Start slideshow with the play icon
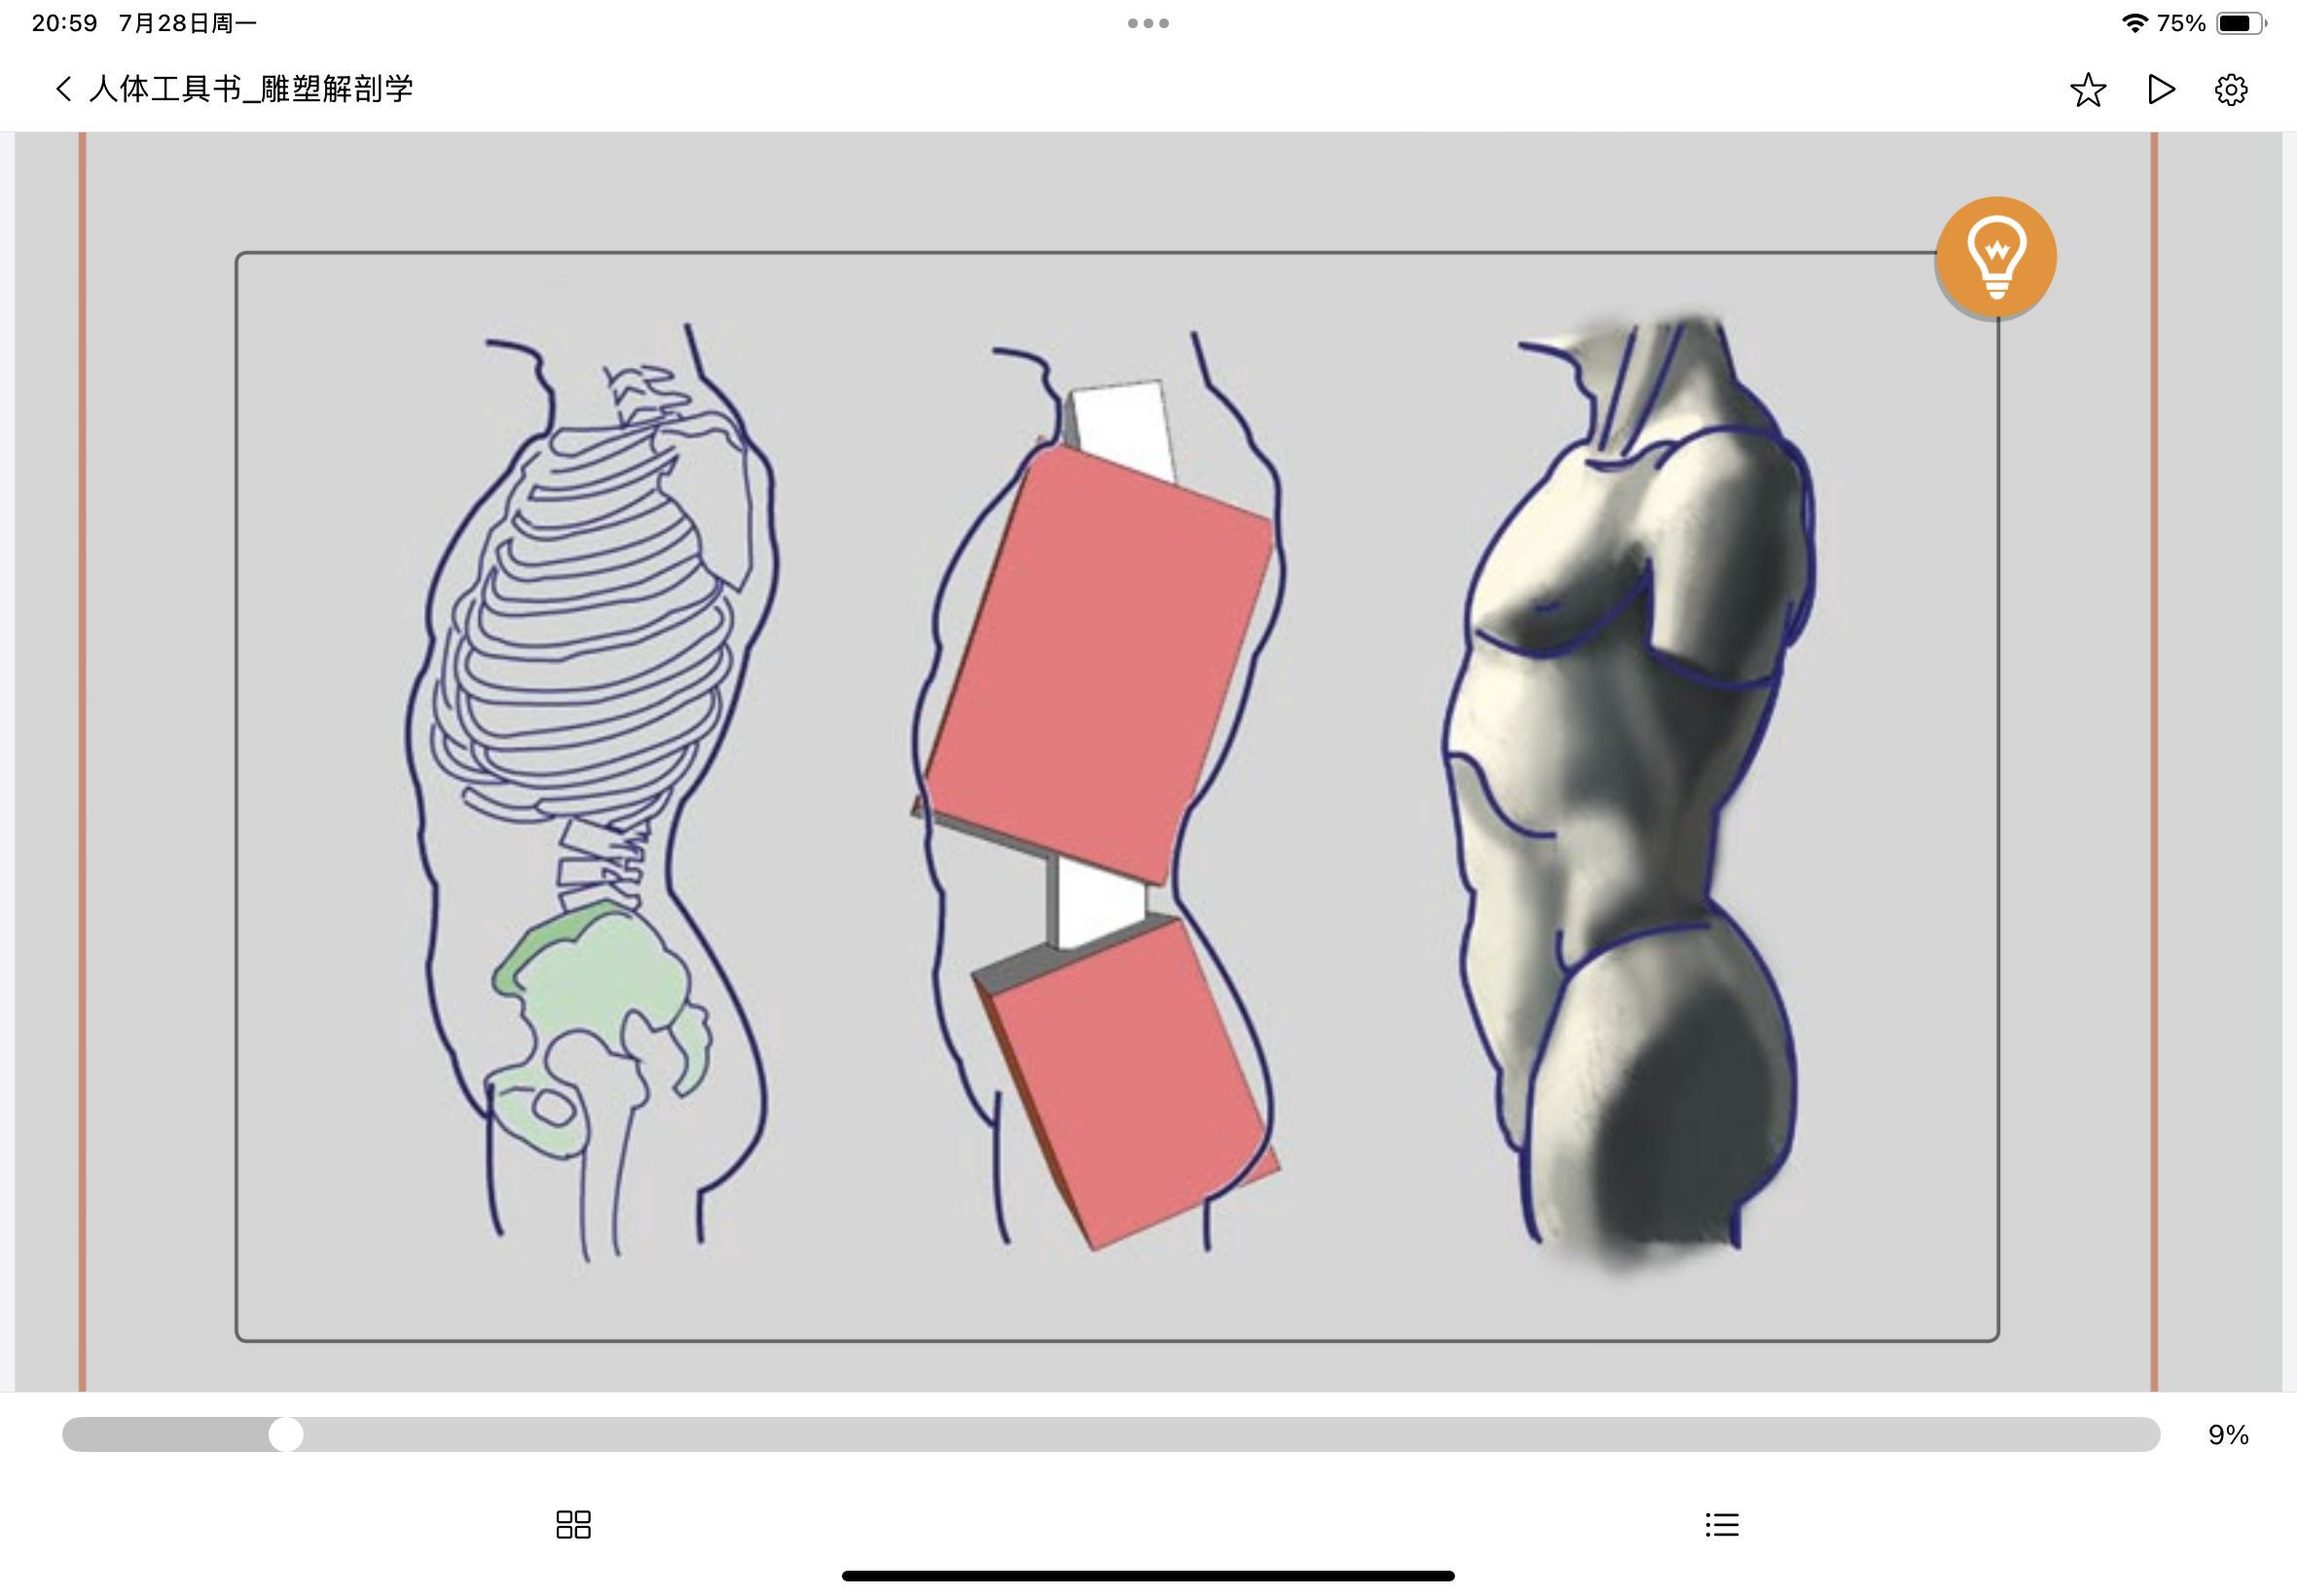This screenshot has height=1596, width=2297. [2160, 90]
